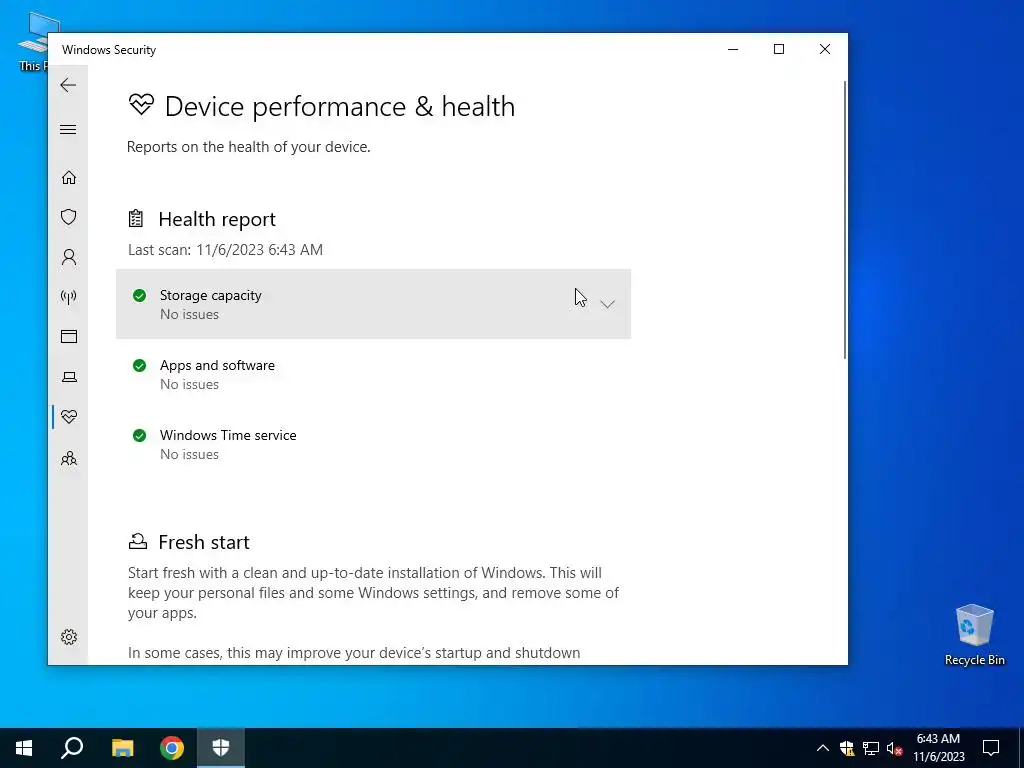Click green check next to Apps and software
This screenshot has width=1024, height=768.
pyautogui.click(x=139, y=365)
